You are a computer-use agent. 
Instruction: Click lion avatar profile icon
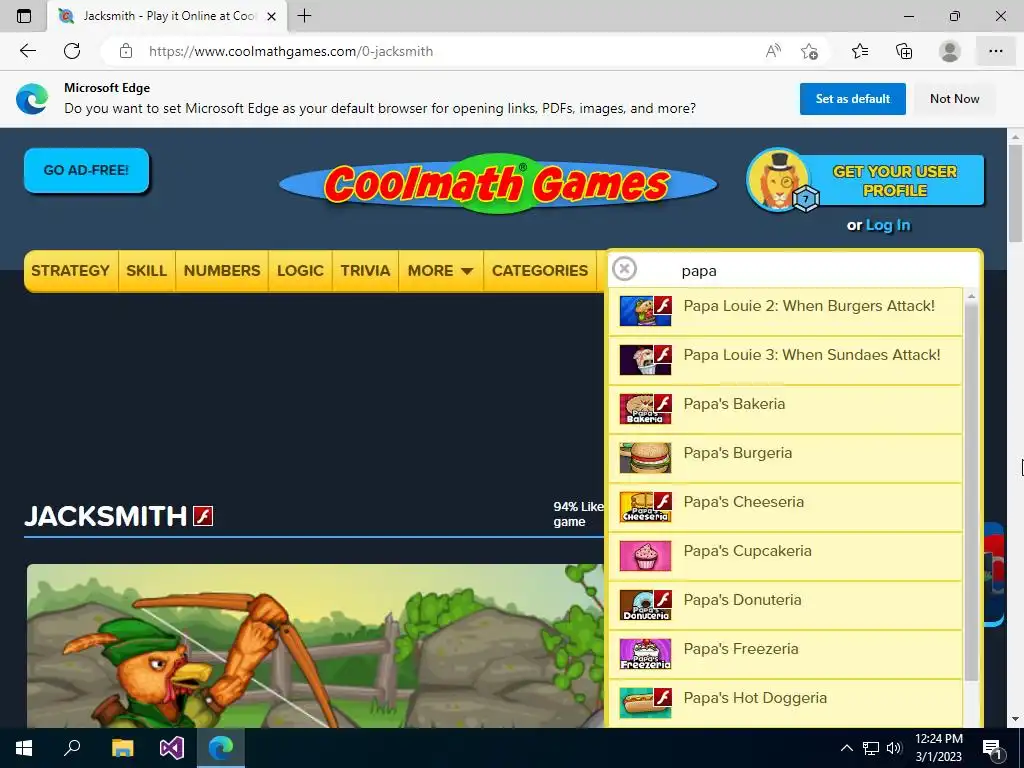pyautogui.click(x=780, y=180)
